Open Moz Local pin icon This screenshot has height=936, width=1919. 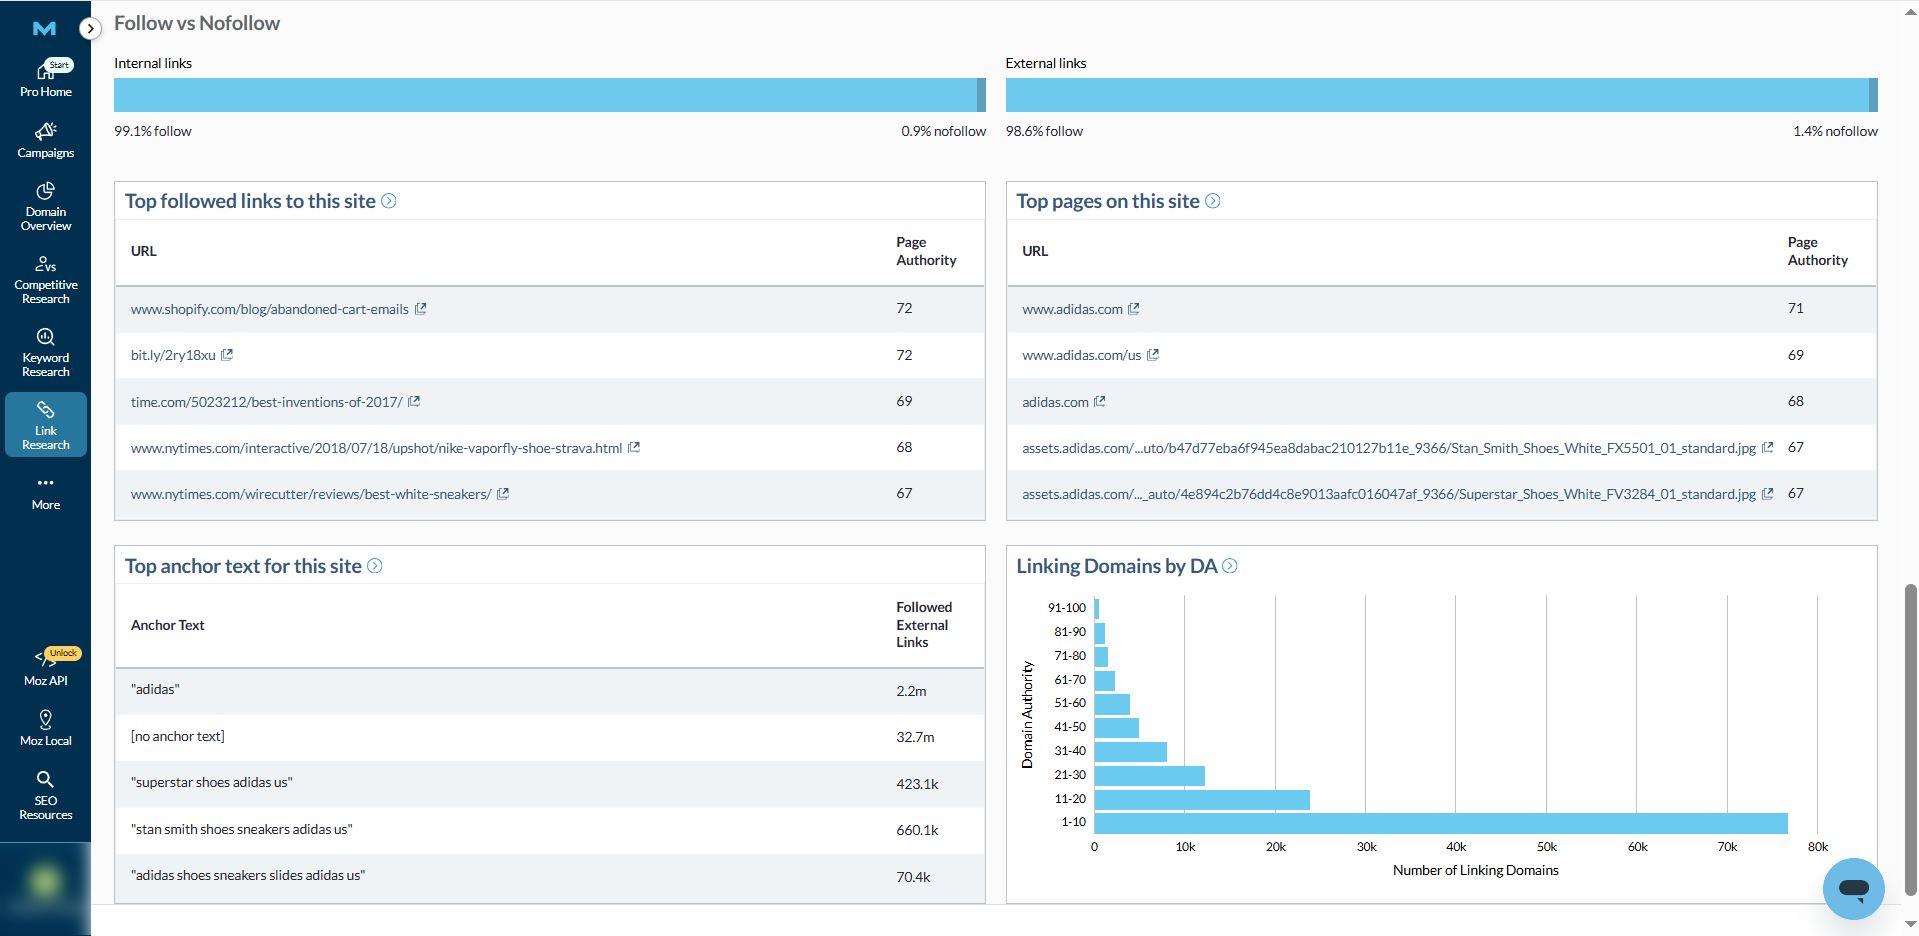(45, 725)
